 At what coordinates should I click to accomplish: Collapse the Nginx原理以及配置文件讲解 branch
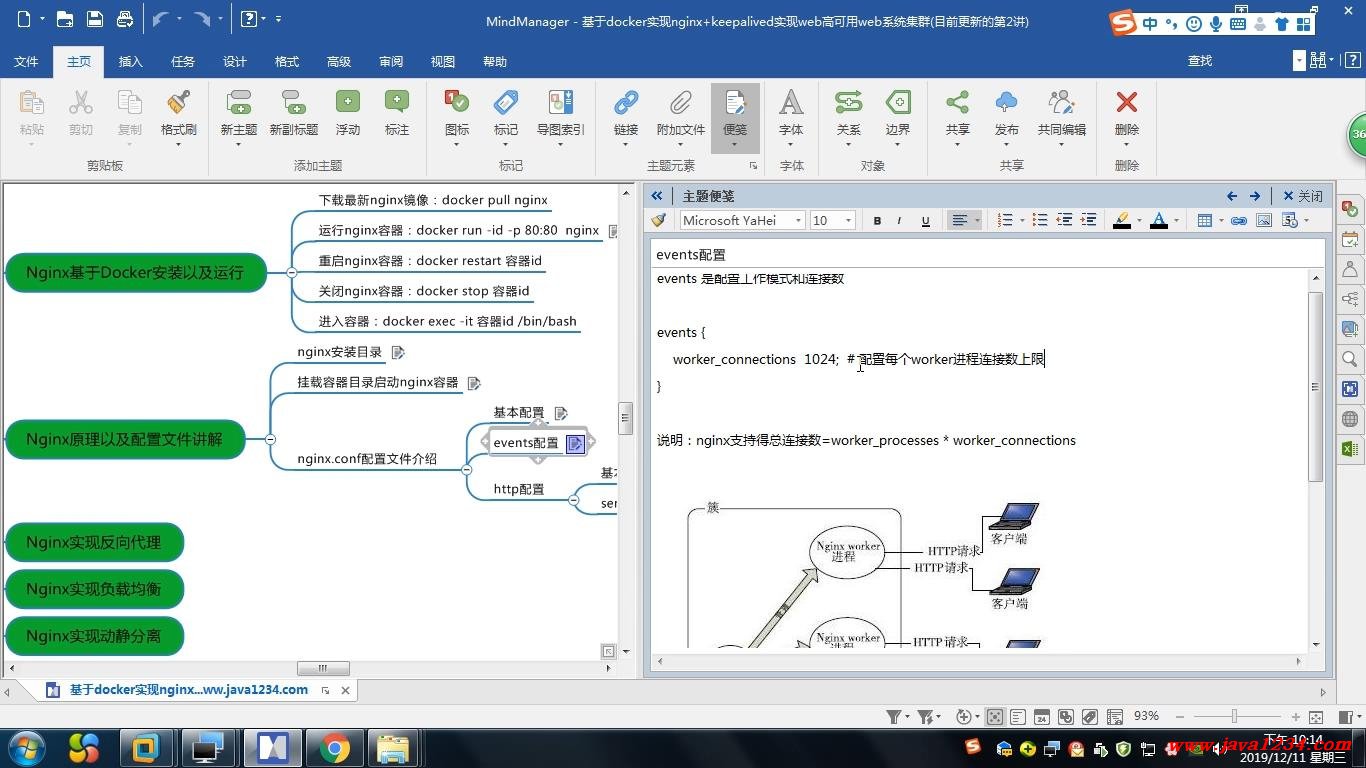(x=270, y=439)
